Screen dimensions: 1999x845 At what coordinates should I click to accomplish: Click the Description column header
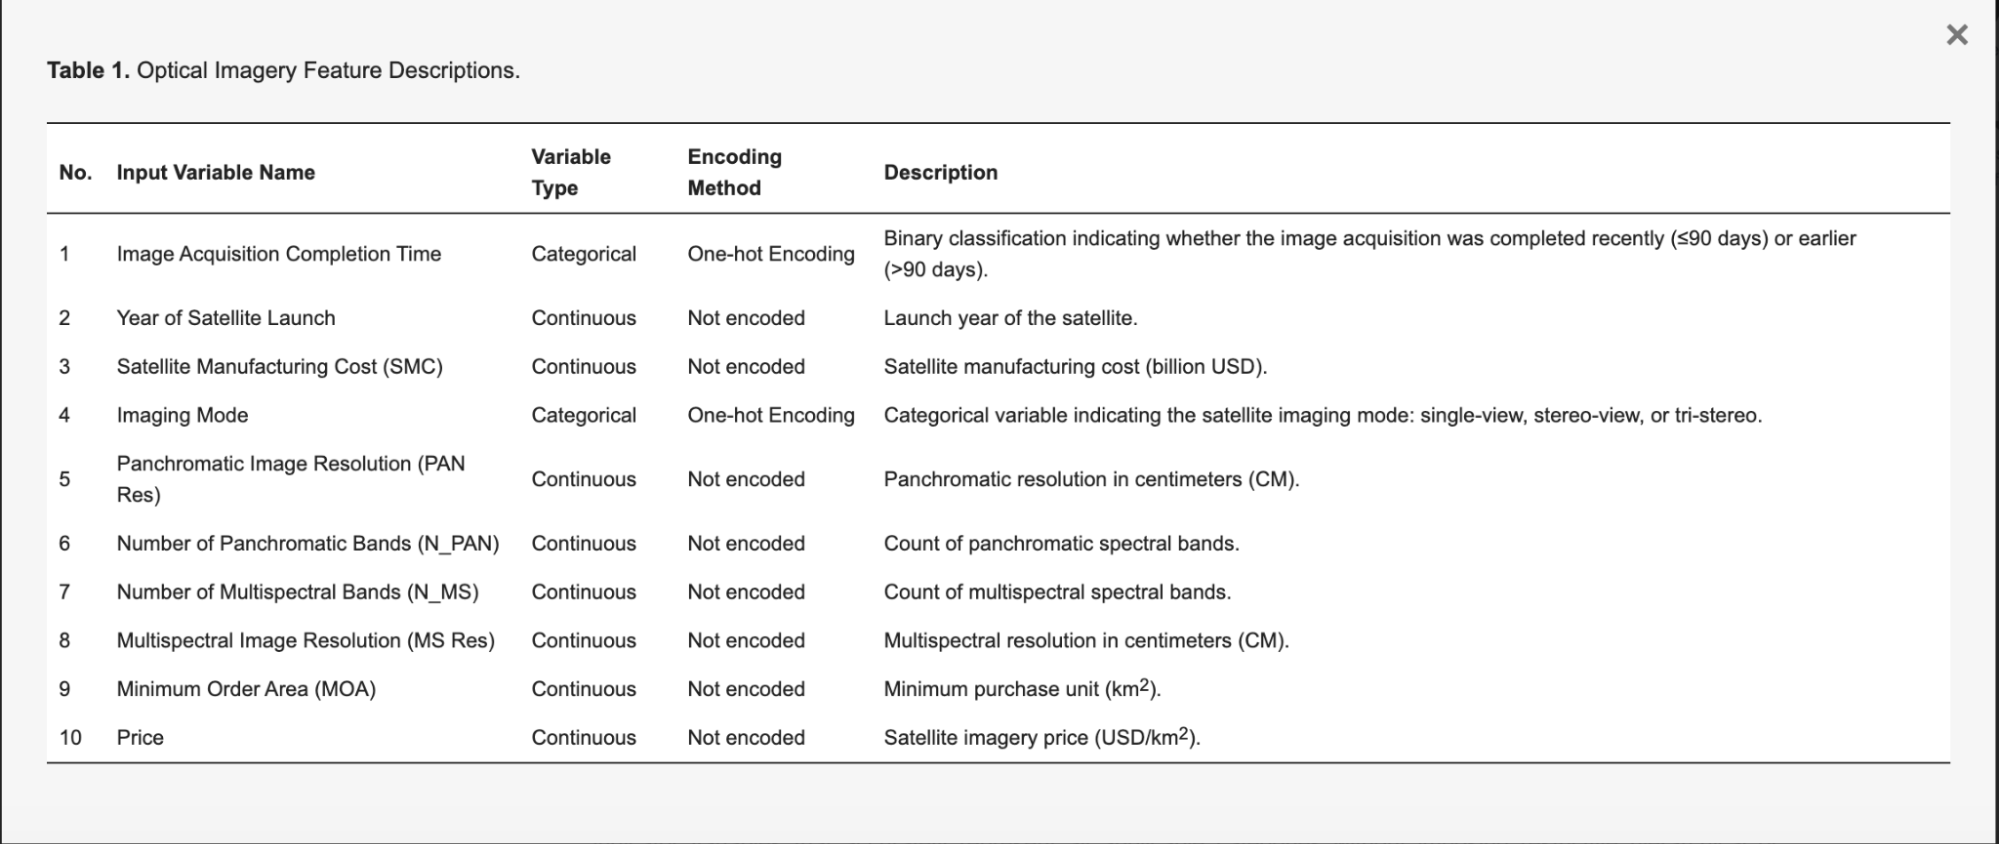[941, 172]
